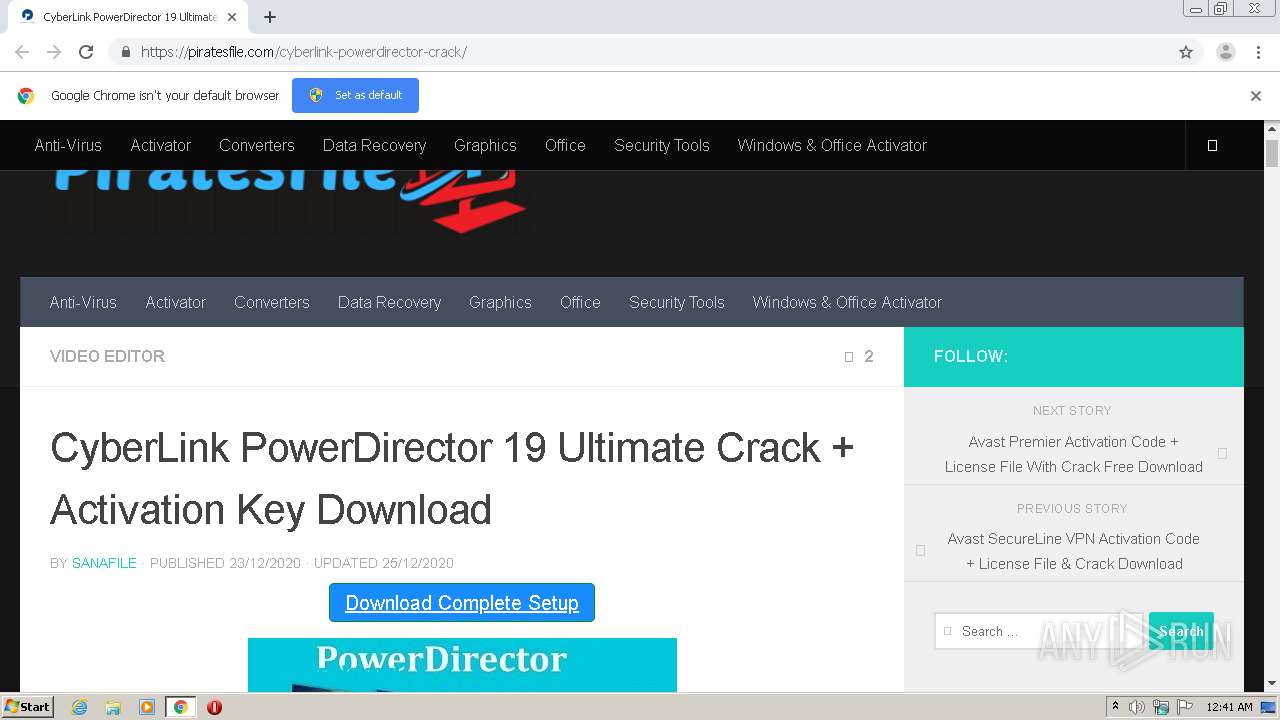Click the 12:41 AM taskbar clock
This screenshot has height=720, width=1280.
pyautogui.click(x=1229, y=707)
